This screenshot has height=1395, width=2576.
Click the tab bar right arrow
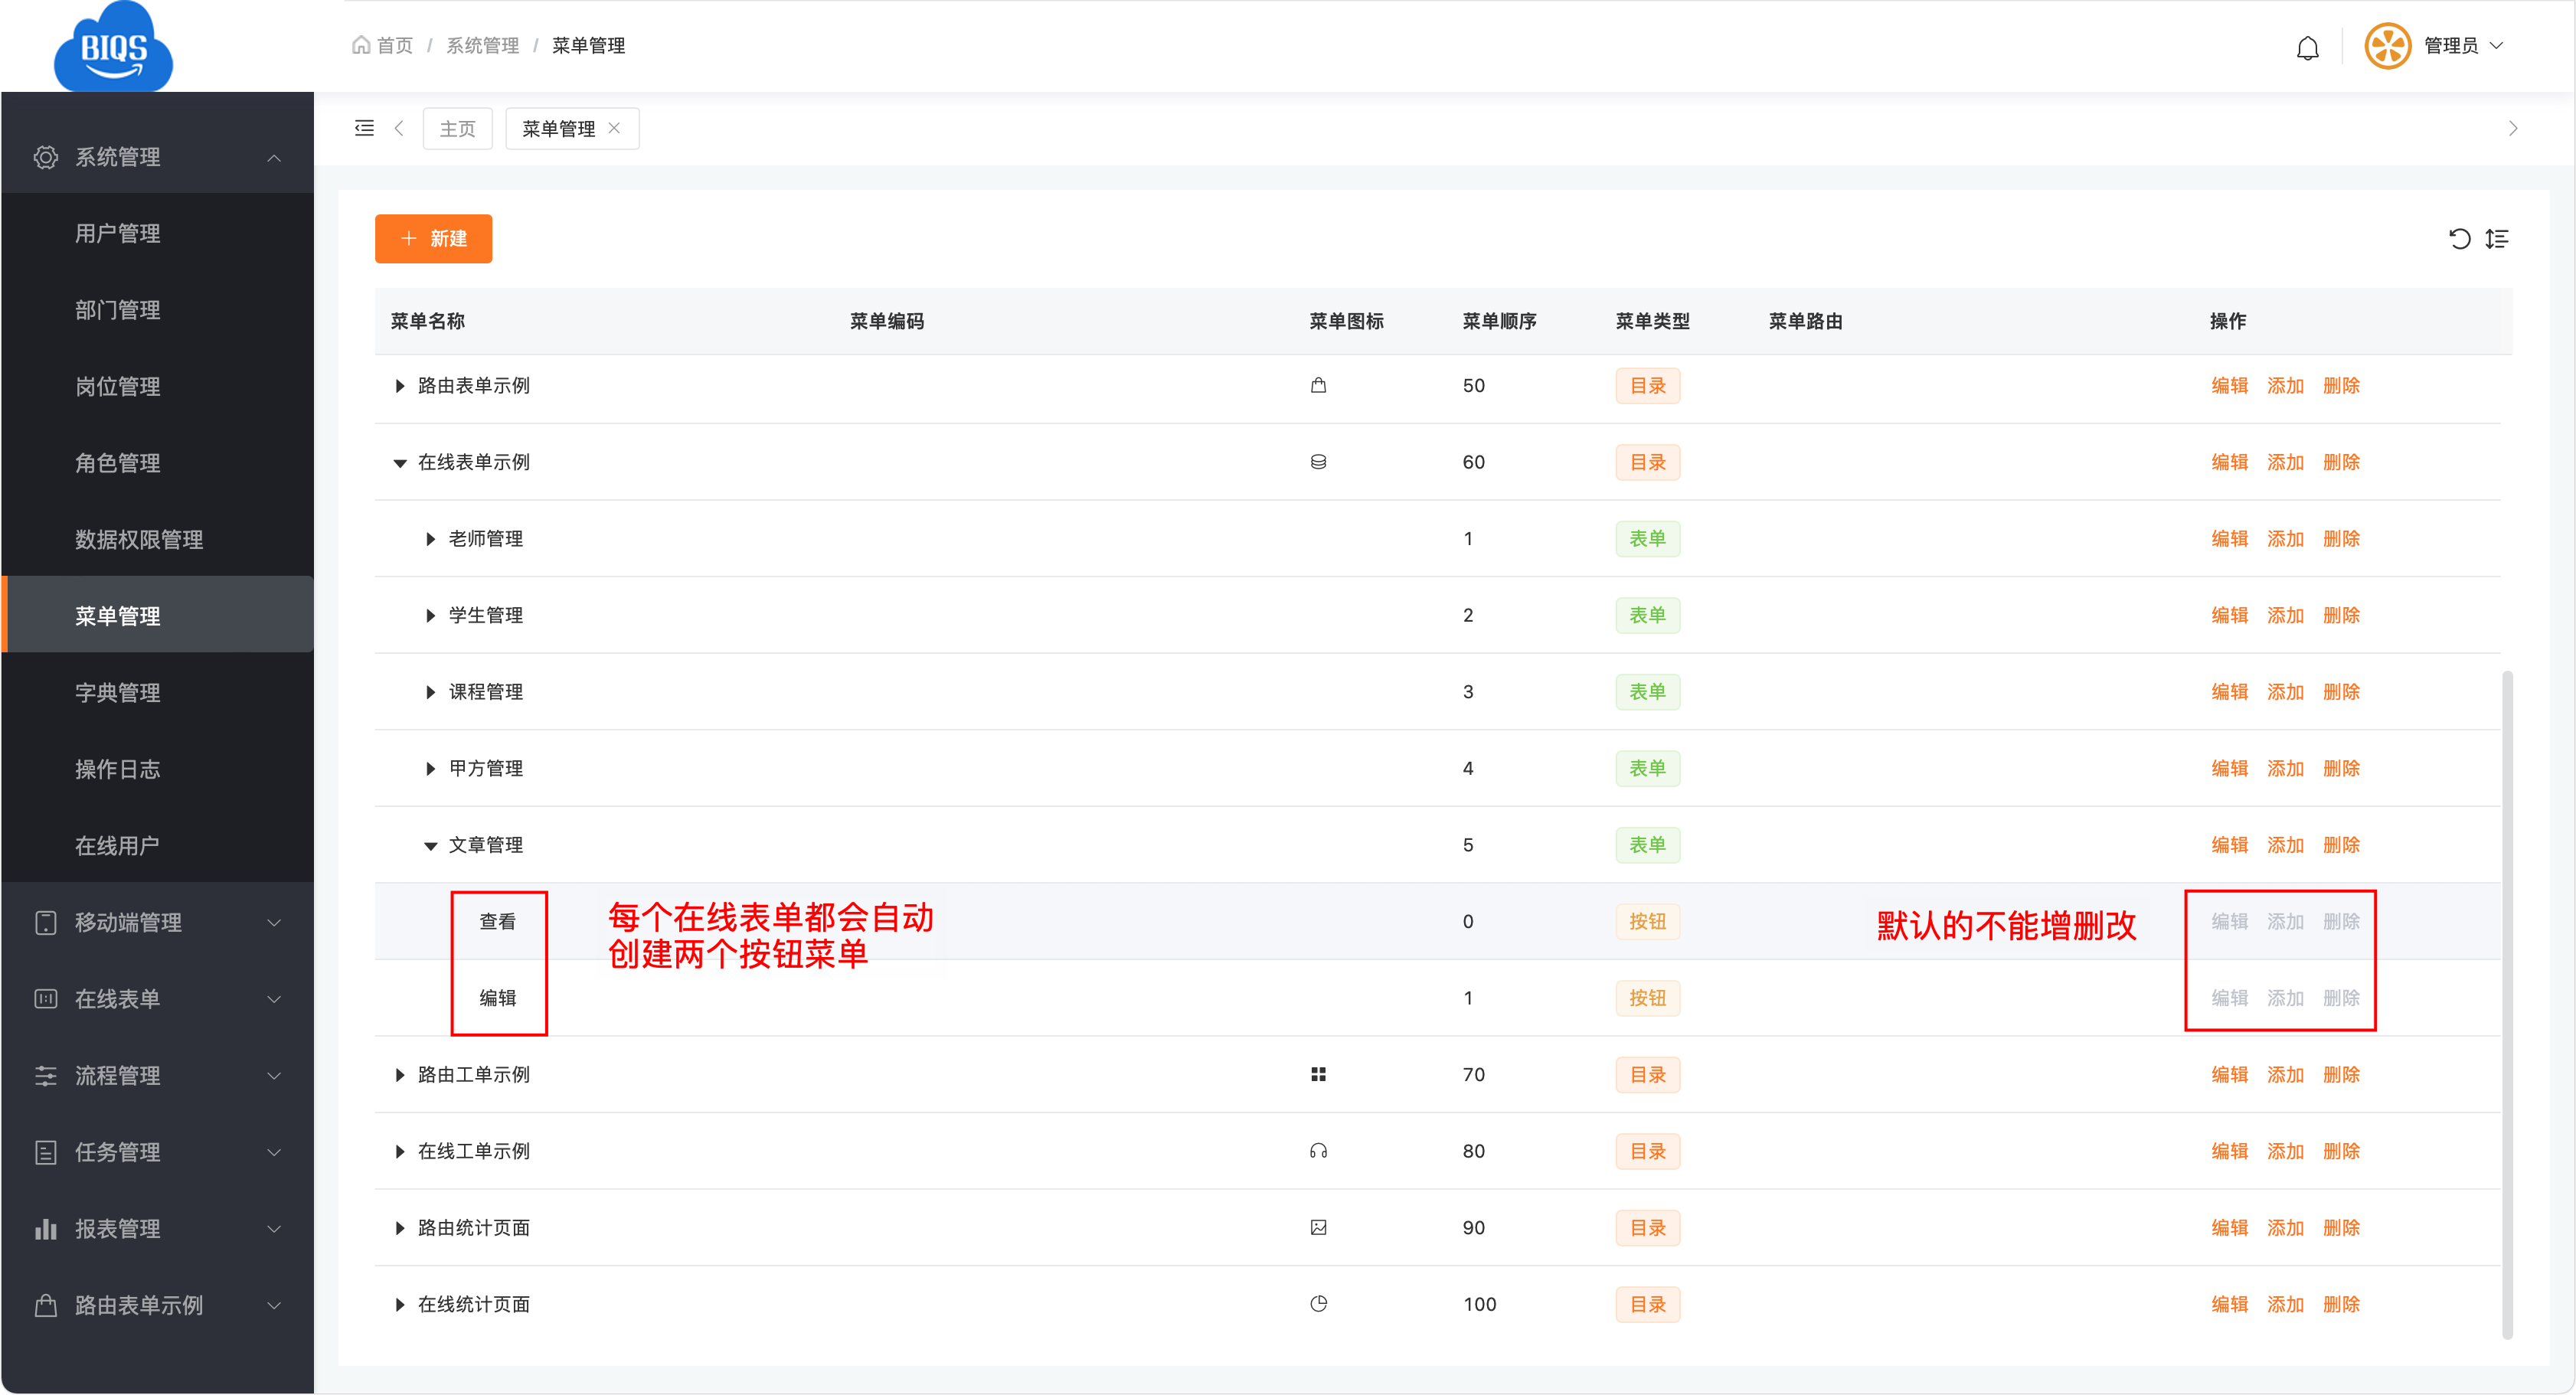(x=2512, y=128)
